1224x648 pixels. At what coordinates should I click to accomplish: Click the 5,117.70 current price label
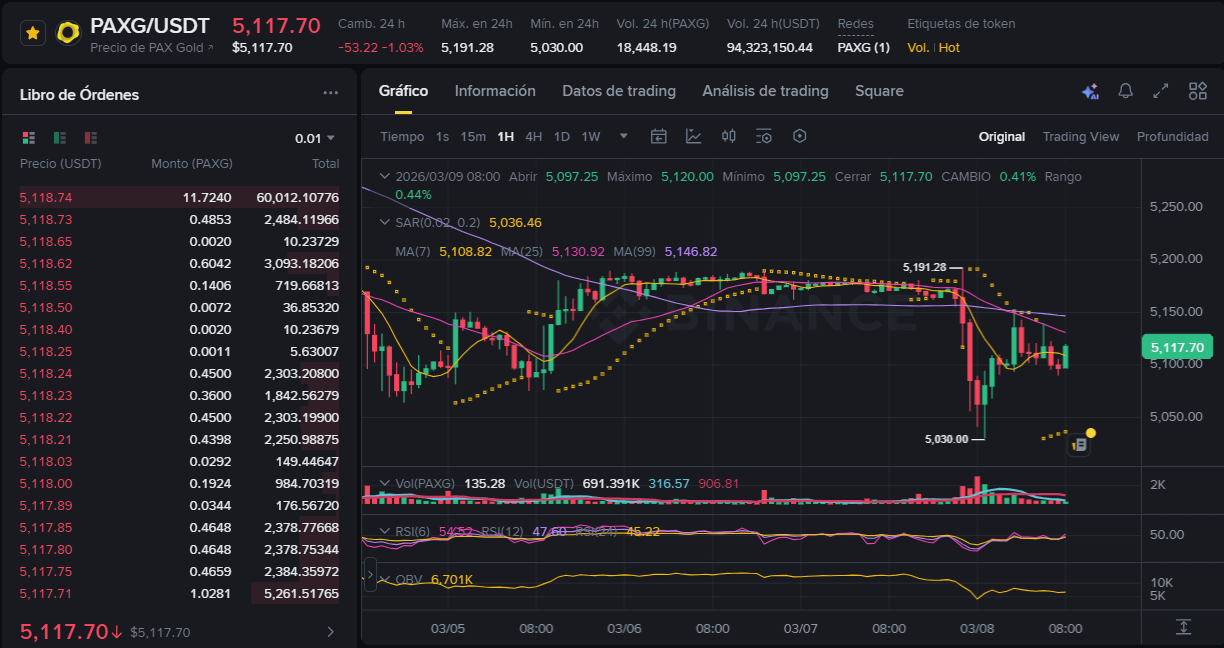tap(1177, 347)
